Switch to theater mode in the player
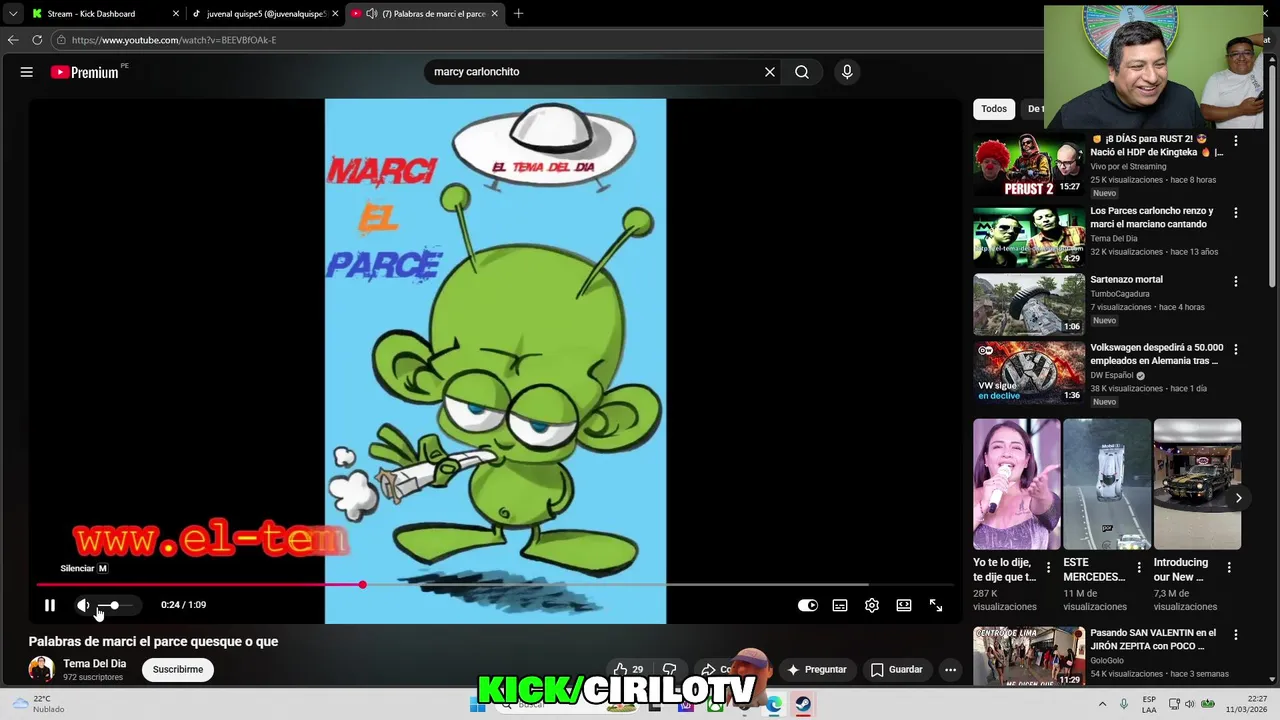The width and height of the screenshot is (1280, 720). (904, 605)
